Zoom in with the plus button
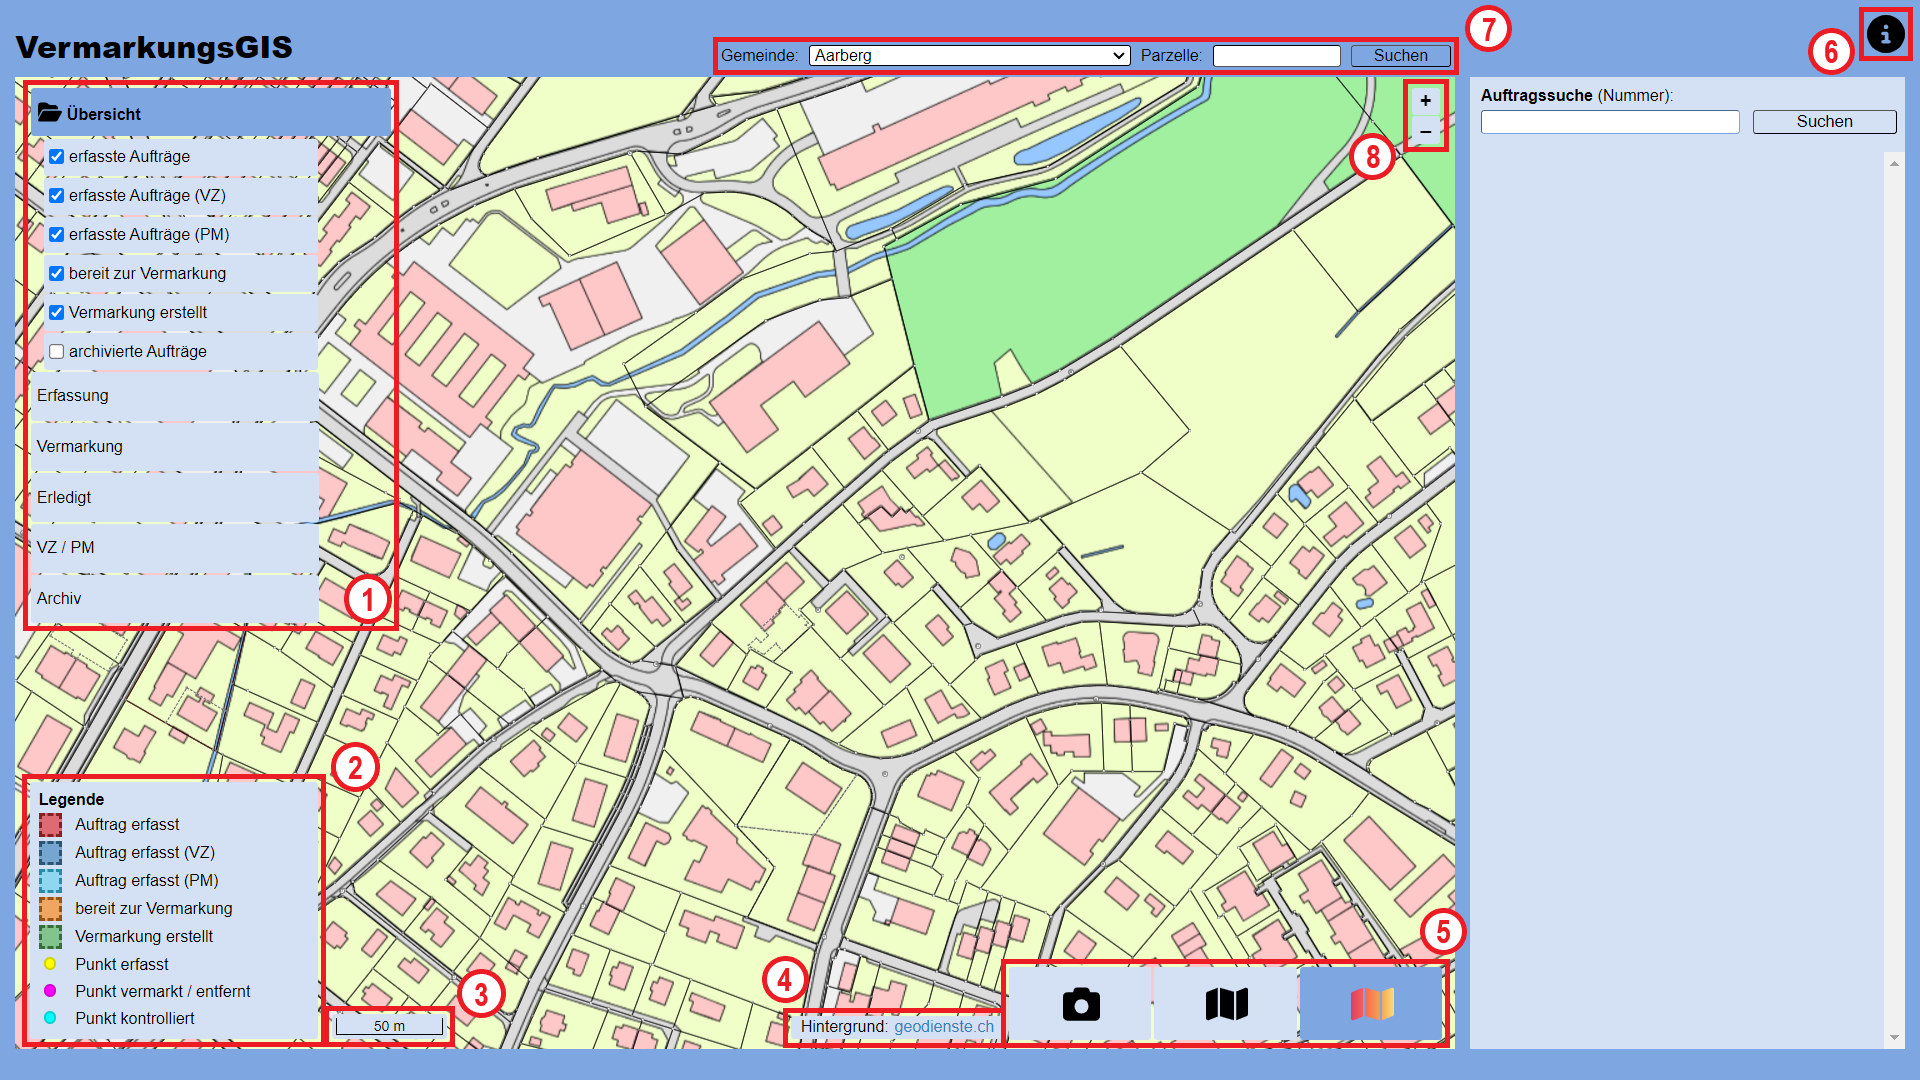This screenshot has width=1920, height=1080. (x=1425, y=100)
